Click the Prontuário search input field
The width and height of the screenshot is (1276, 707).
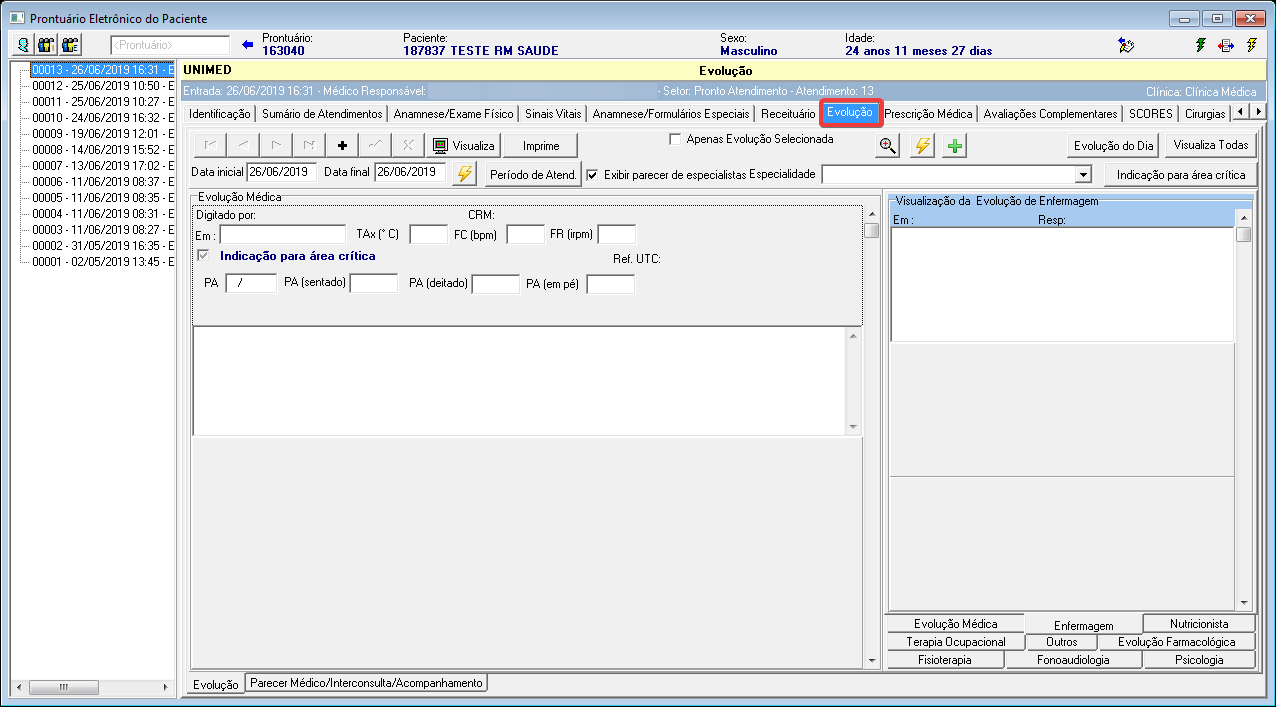tap(169, 45)
